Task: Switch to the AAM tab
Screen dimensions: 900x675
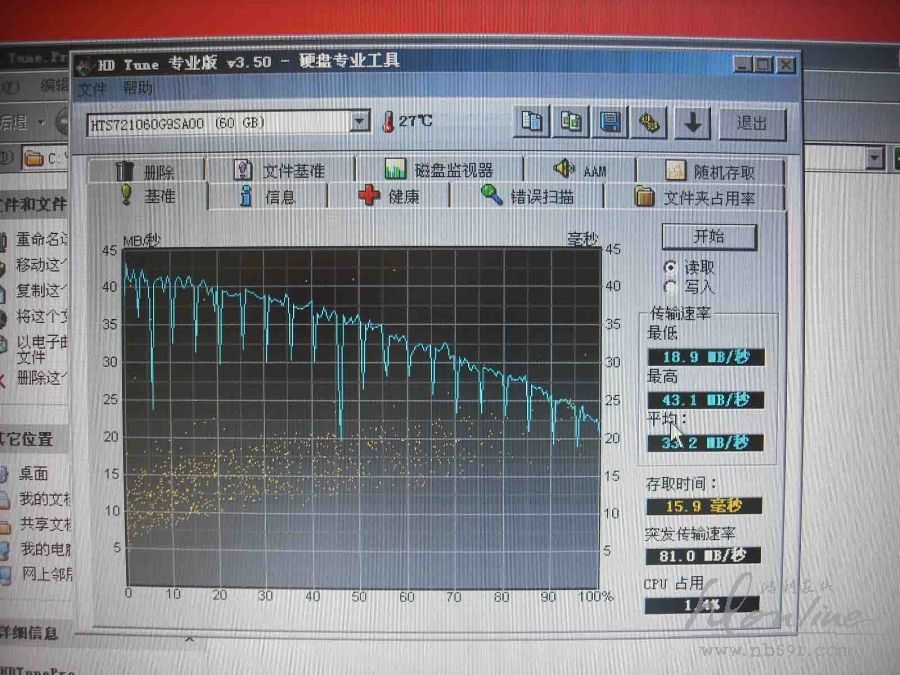Action: (x=580, y=170)
